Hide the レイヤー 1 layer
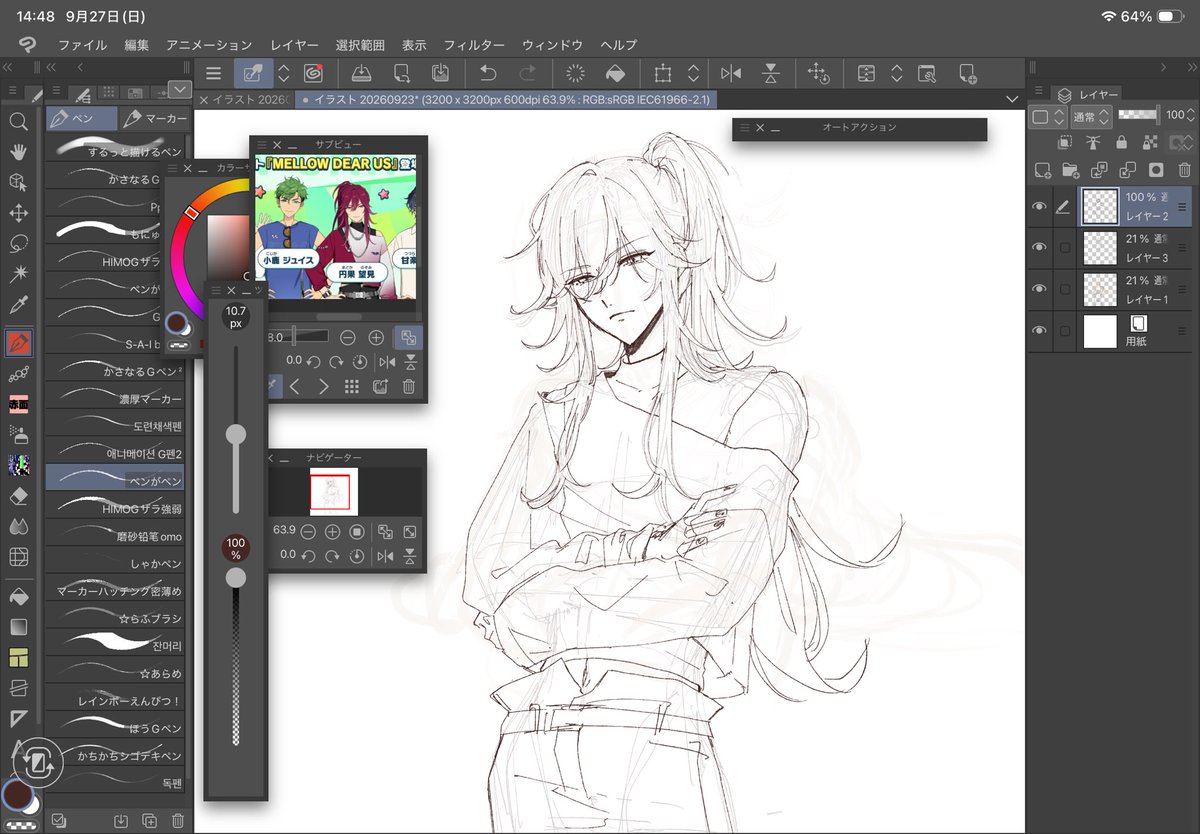Screen dimensions: 1200x834 click(x=1040, y=289)
